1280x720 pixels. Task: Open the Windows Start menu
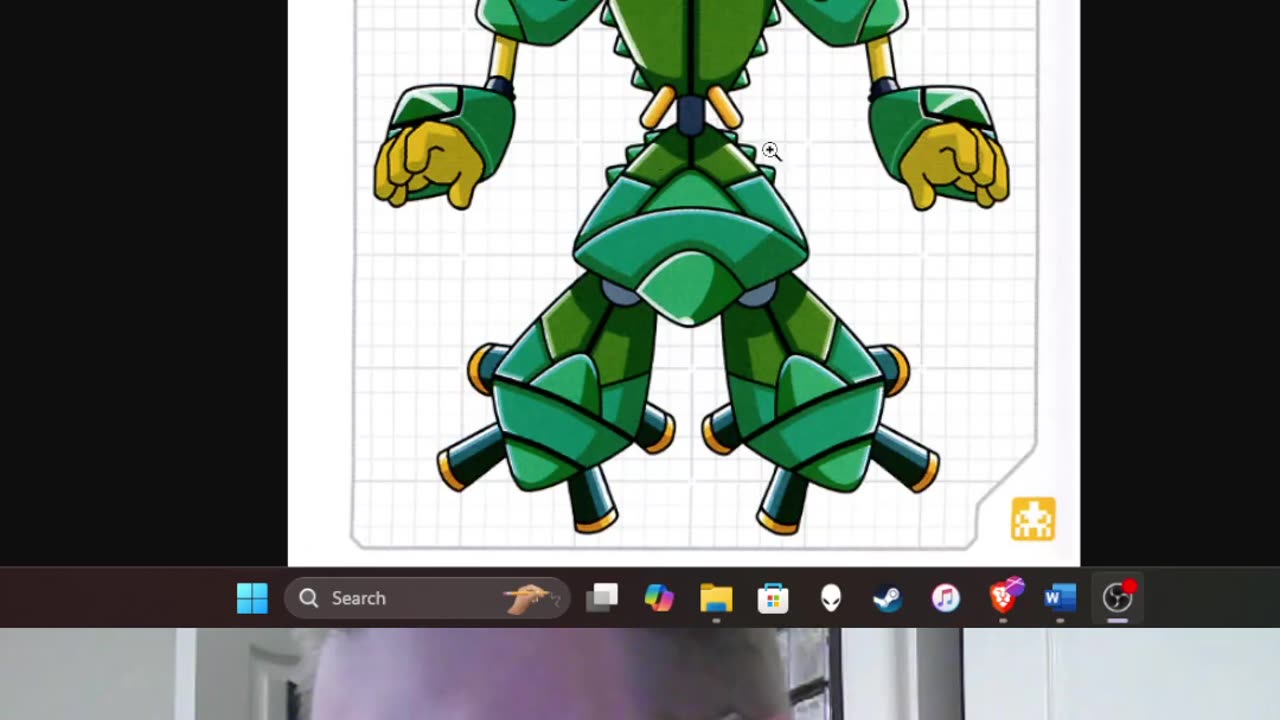pos(252,598)
